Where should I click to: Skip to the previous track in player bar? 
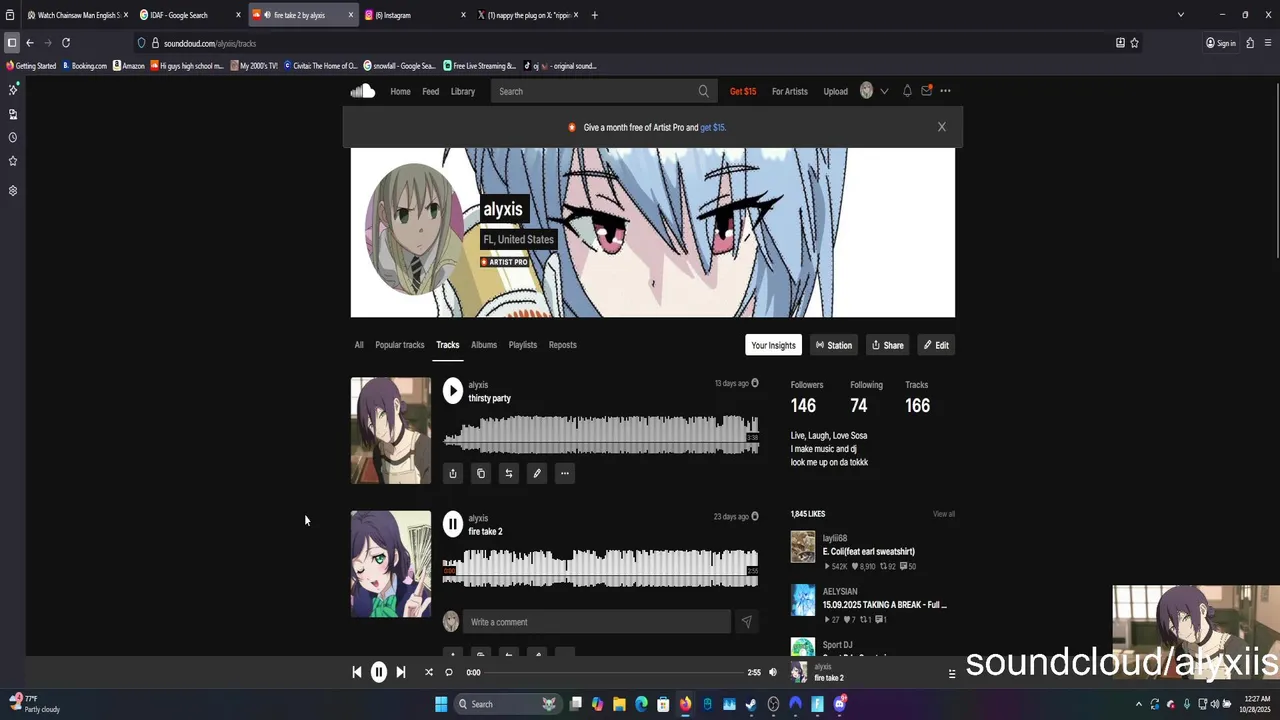point(357,672)
